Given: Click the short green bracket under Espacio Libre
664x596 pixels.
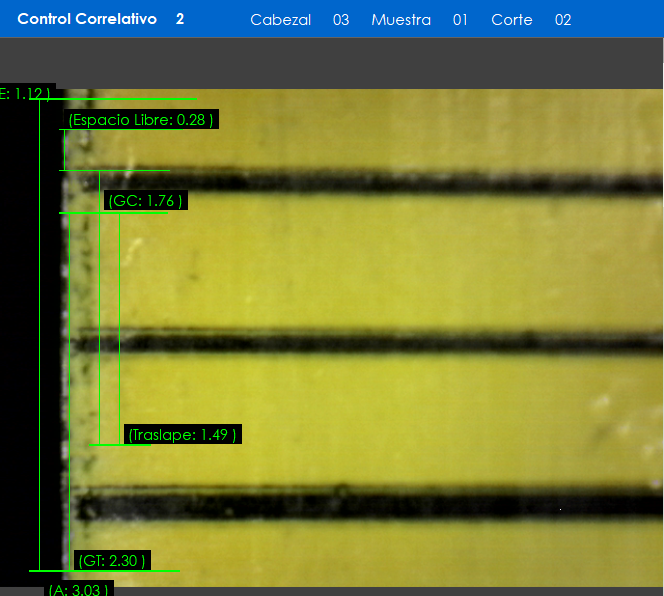Looking at the screenshot, I should click(64, 150).
